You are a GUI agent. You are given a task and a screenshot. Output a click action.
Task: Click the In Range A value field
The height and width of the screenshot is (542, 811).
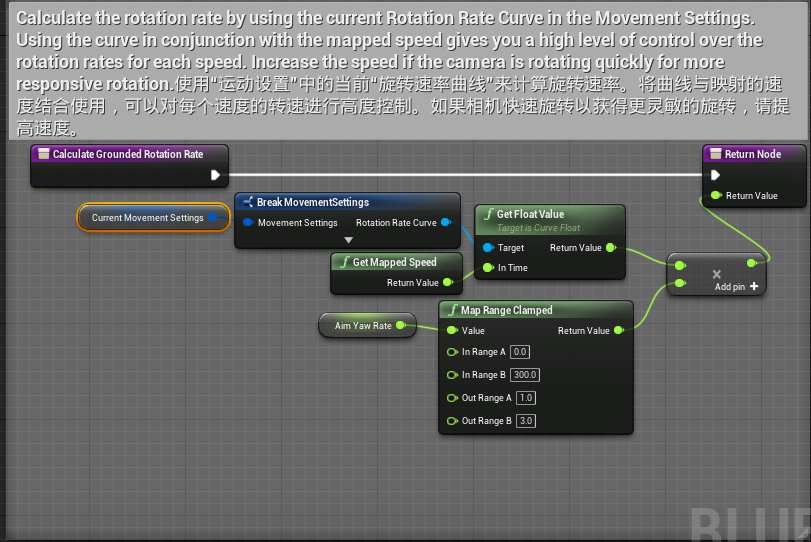[519, 352]
